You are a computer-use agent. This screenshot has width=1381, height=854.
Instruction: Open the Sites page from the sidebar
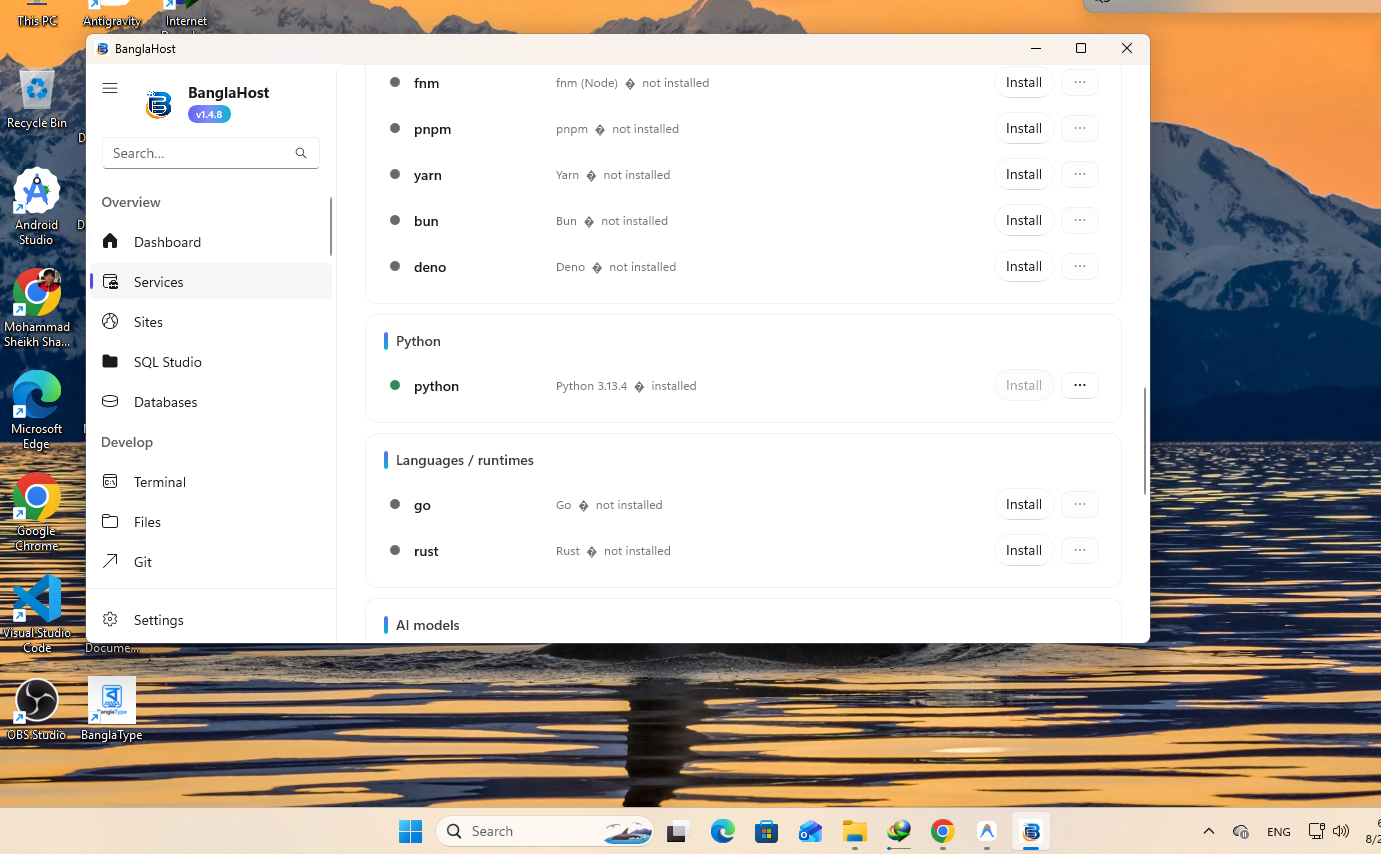(x=211, y=322)
